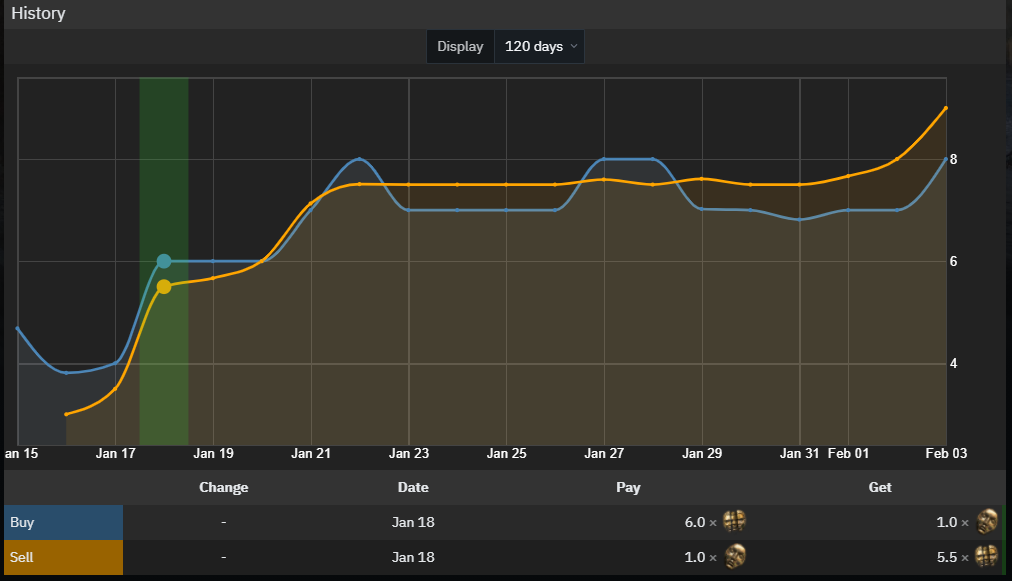
Task: Click the Get column header
Action: [880, 487]
